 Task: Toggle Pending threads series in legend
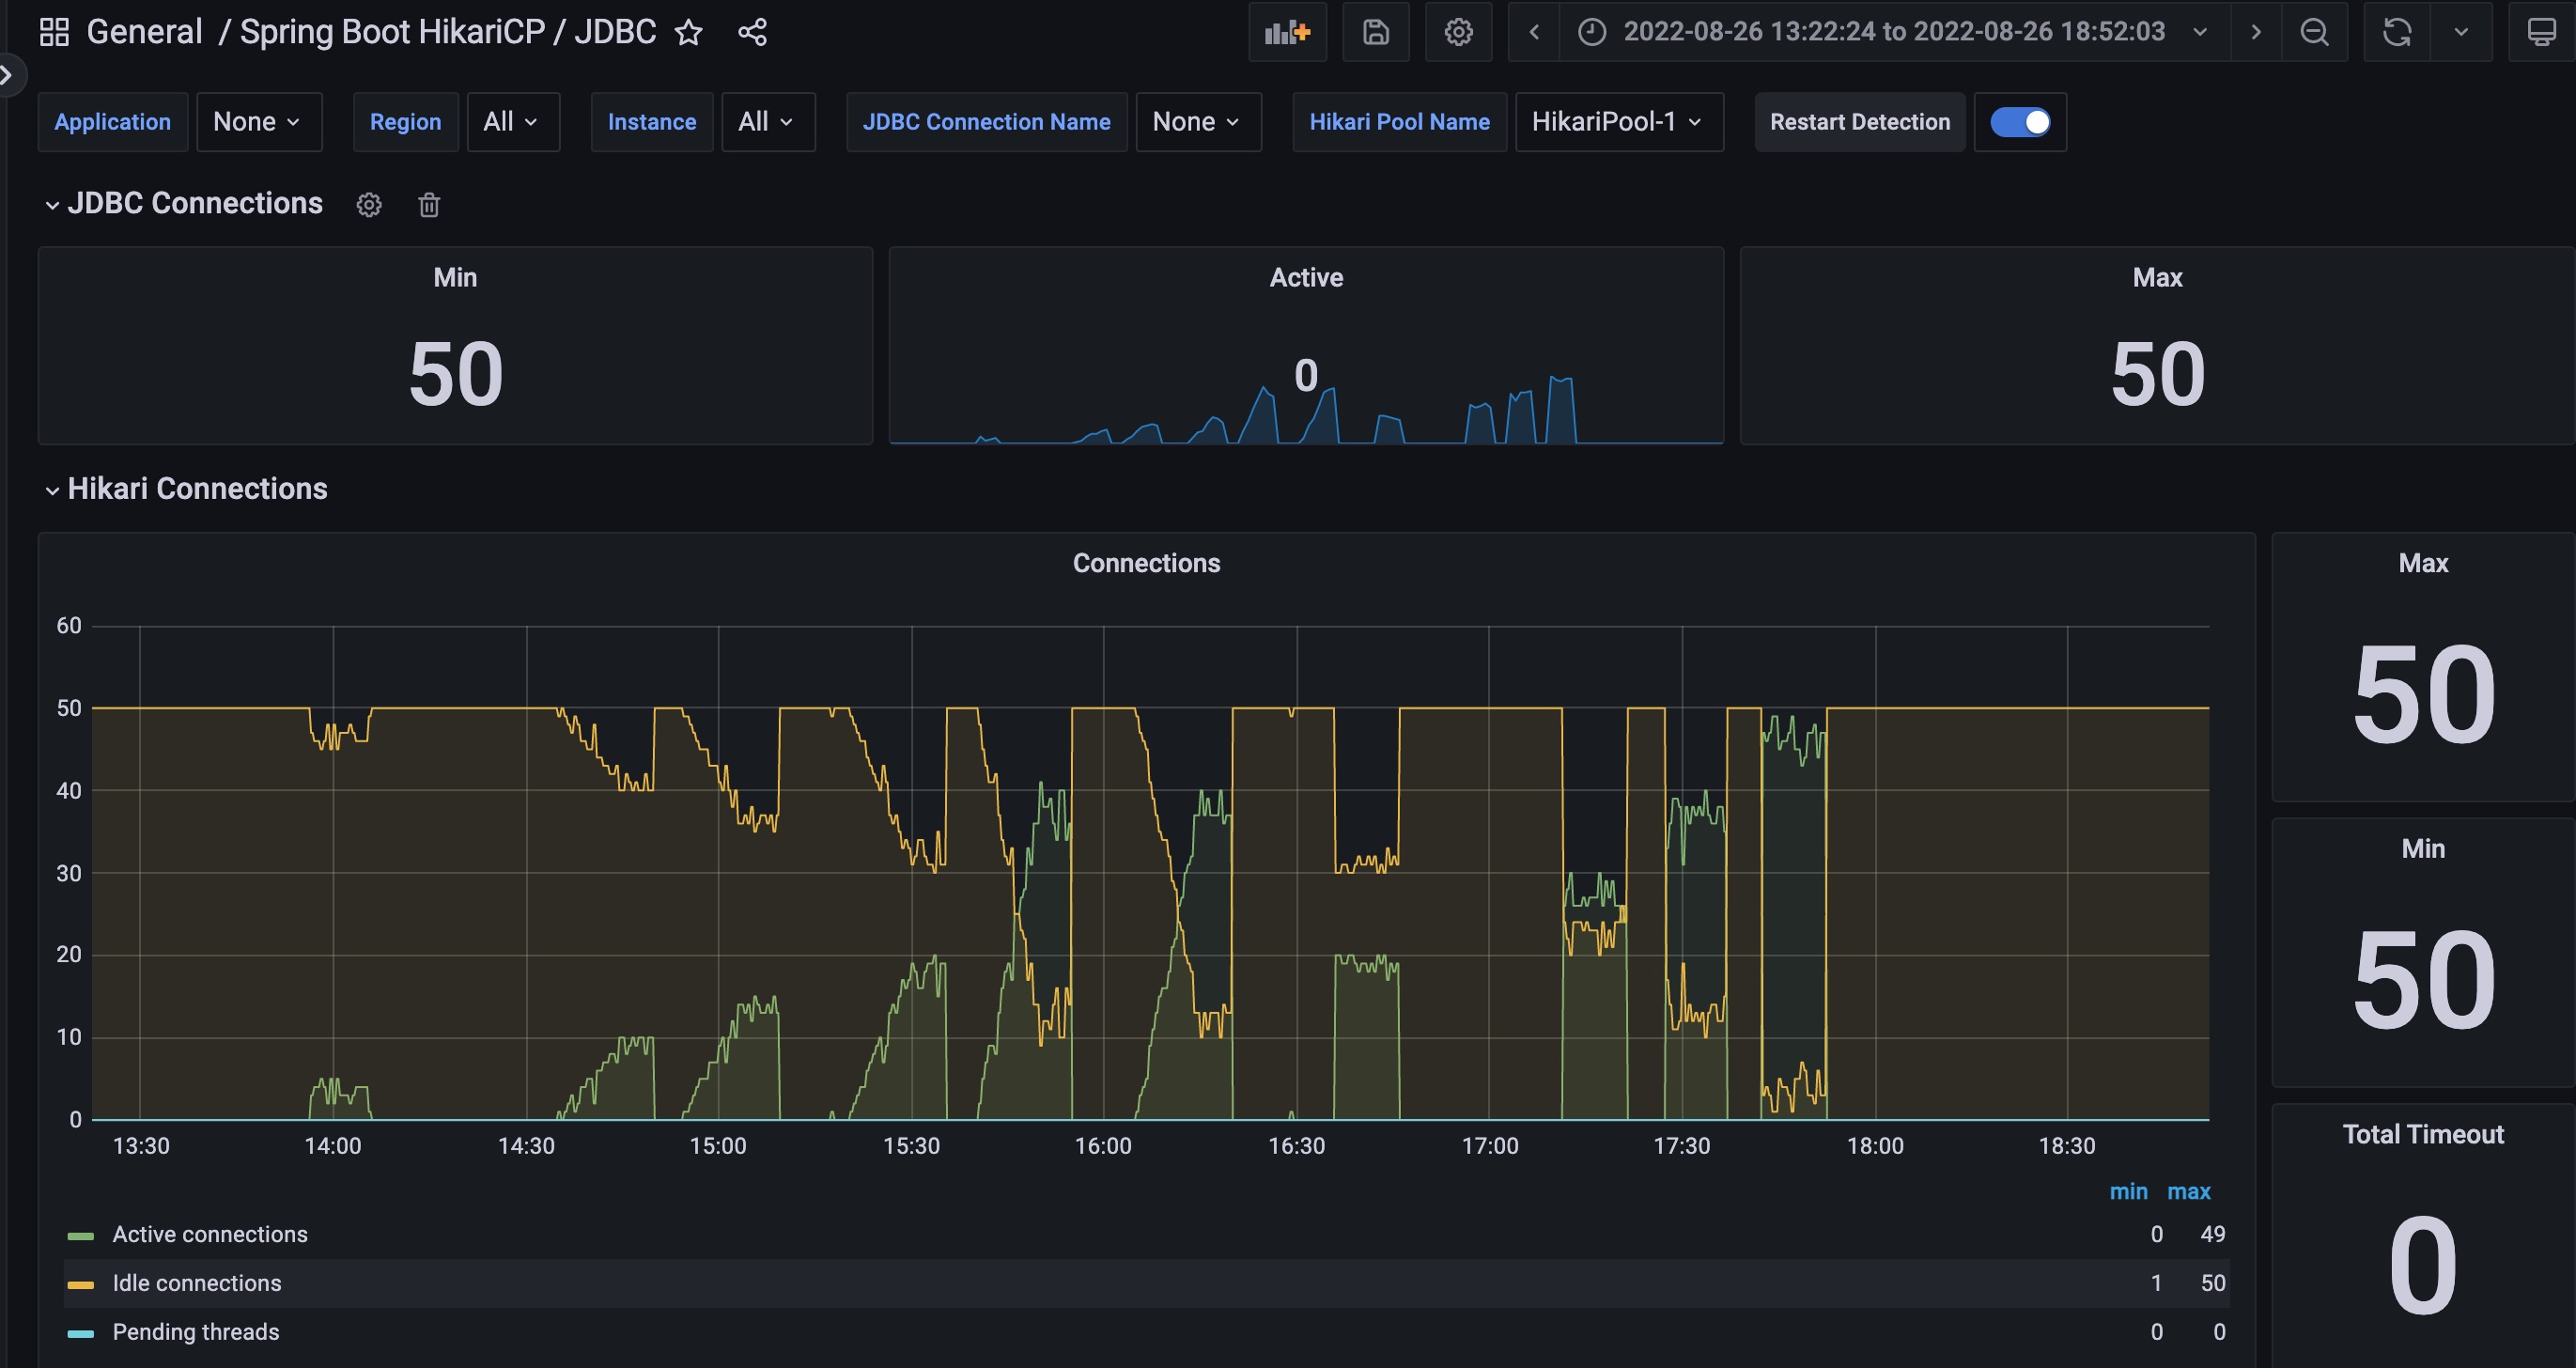pos(195,1332)
